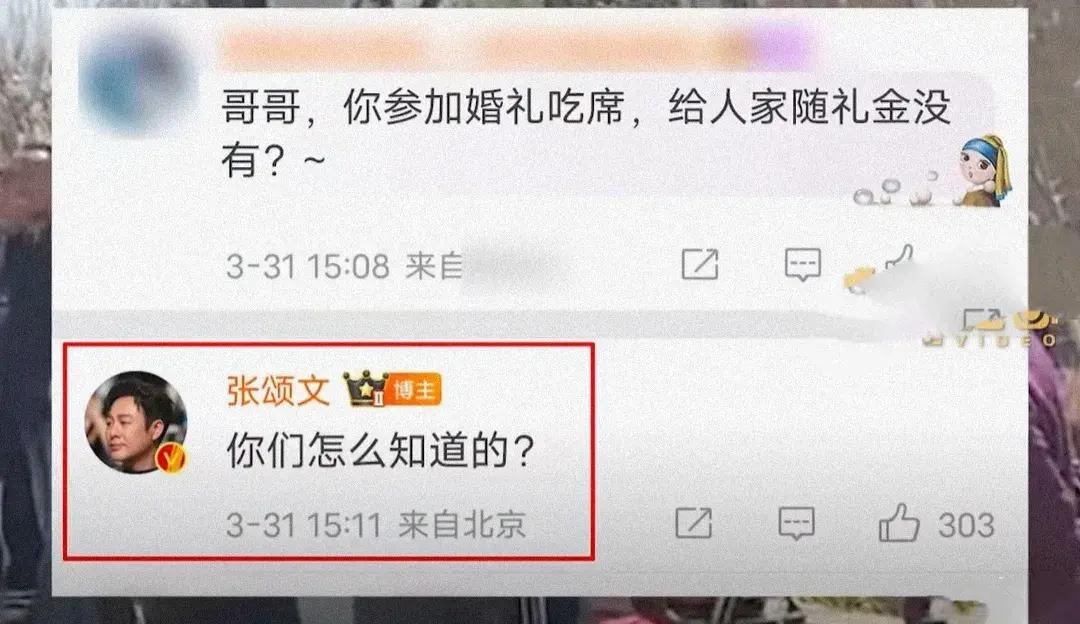This screenshot has width=1080, height=624.
Task: Tap the crown membership badge beside 张颂文
Action: [x=366, y=390]
